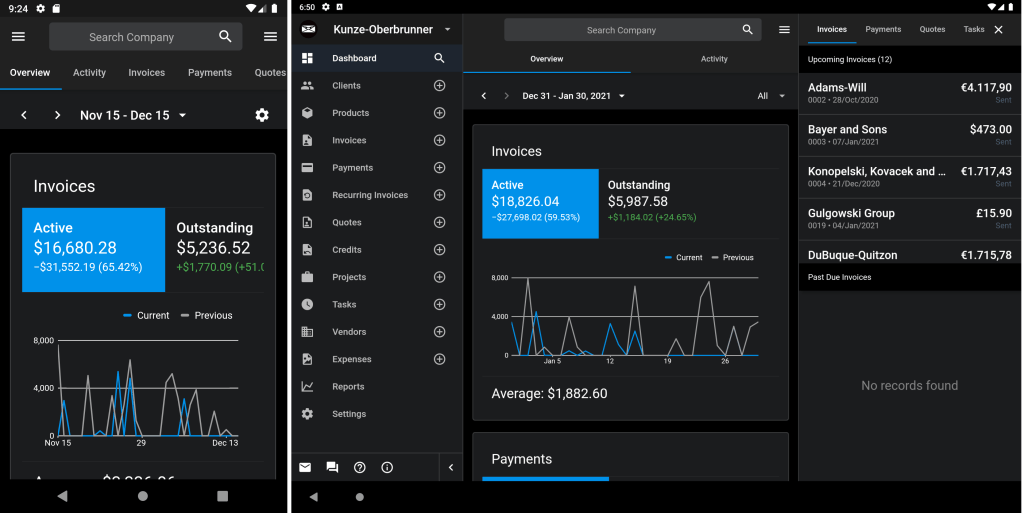Click the Search Company field on tablet
The height and width of the screenshot is (513, 1024).
point(620,30)
